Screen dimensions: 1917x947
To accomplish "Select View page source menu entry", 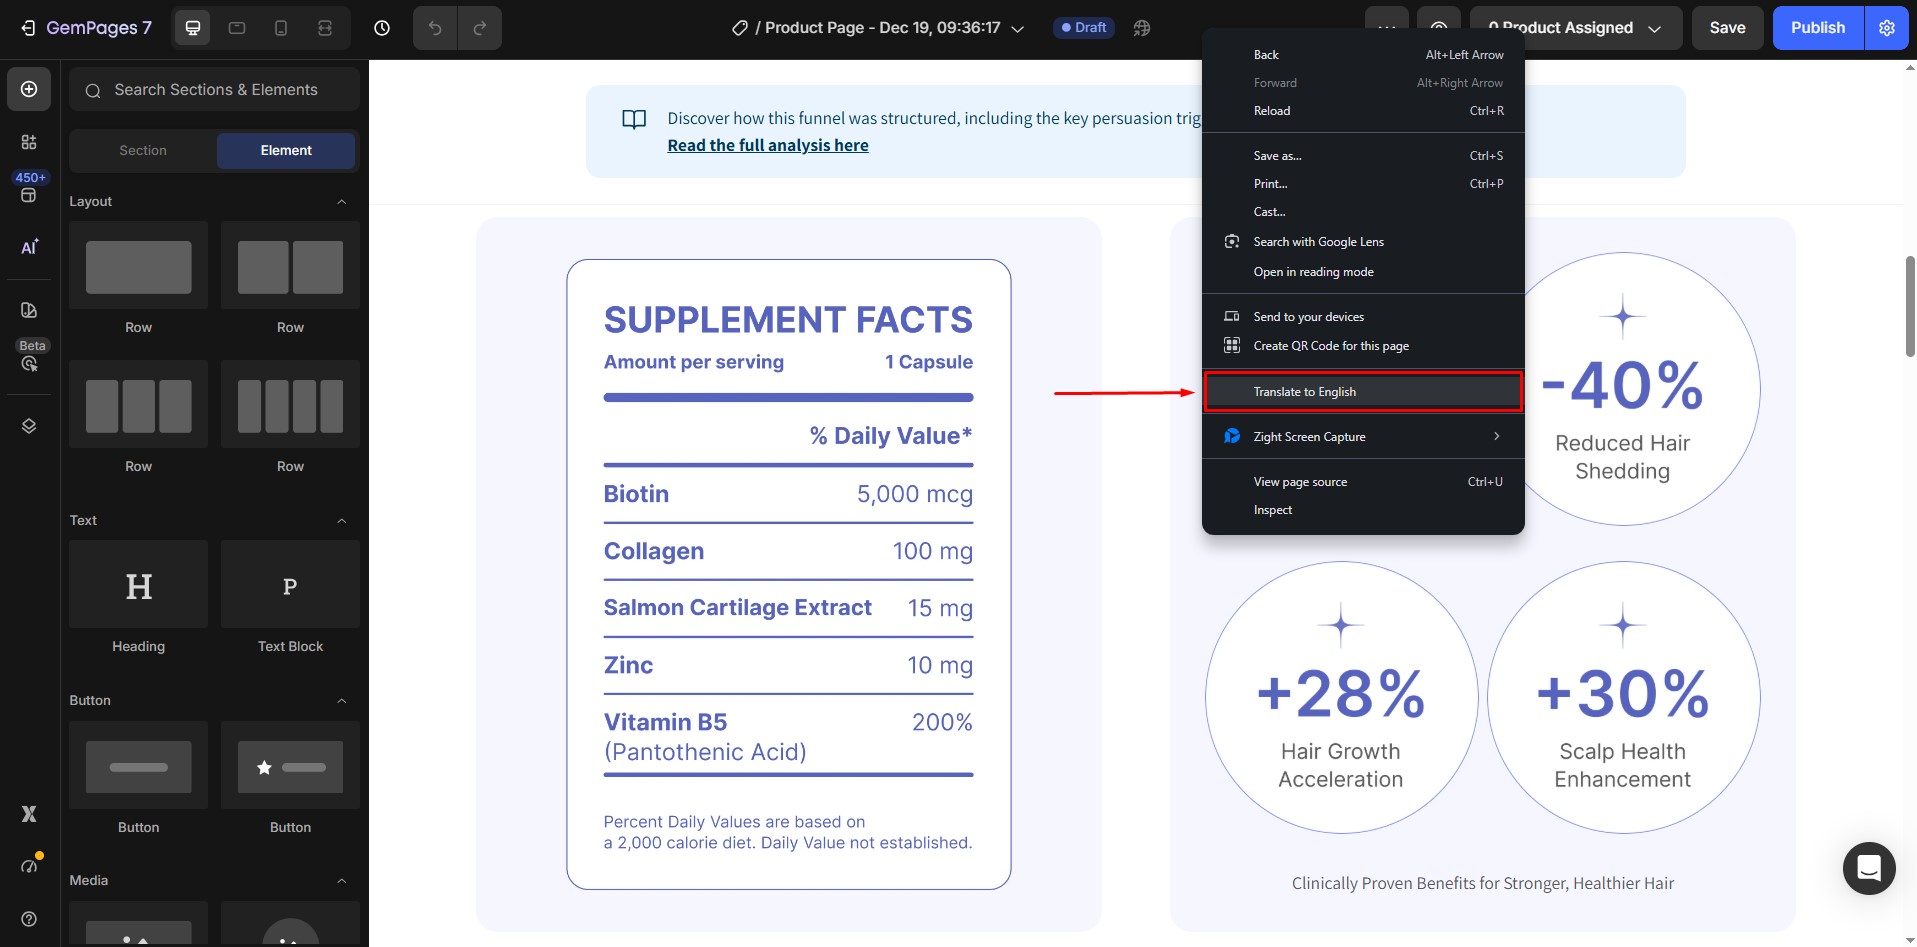I will click(1300, 482).
